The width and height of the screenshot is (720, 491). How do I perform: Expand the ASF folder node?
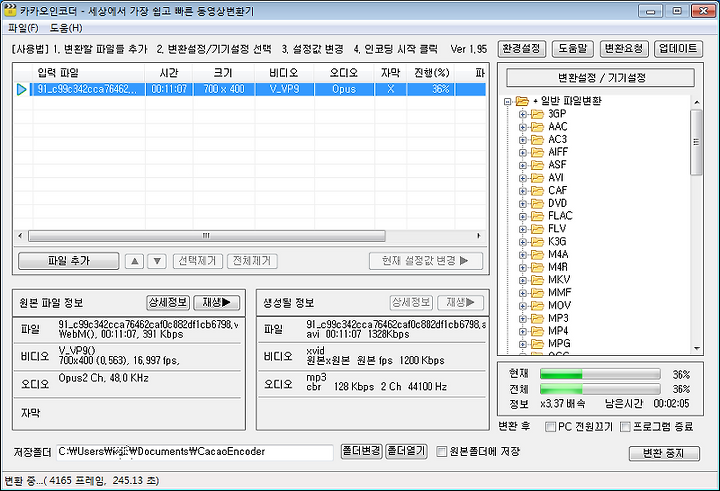[523, 165]
